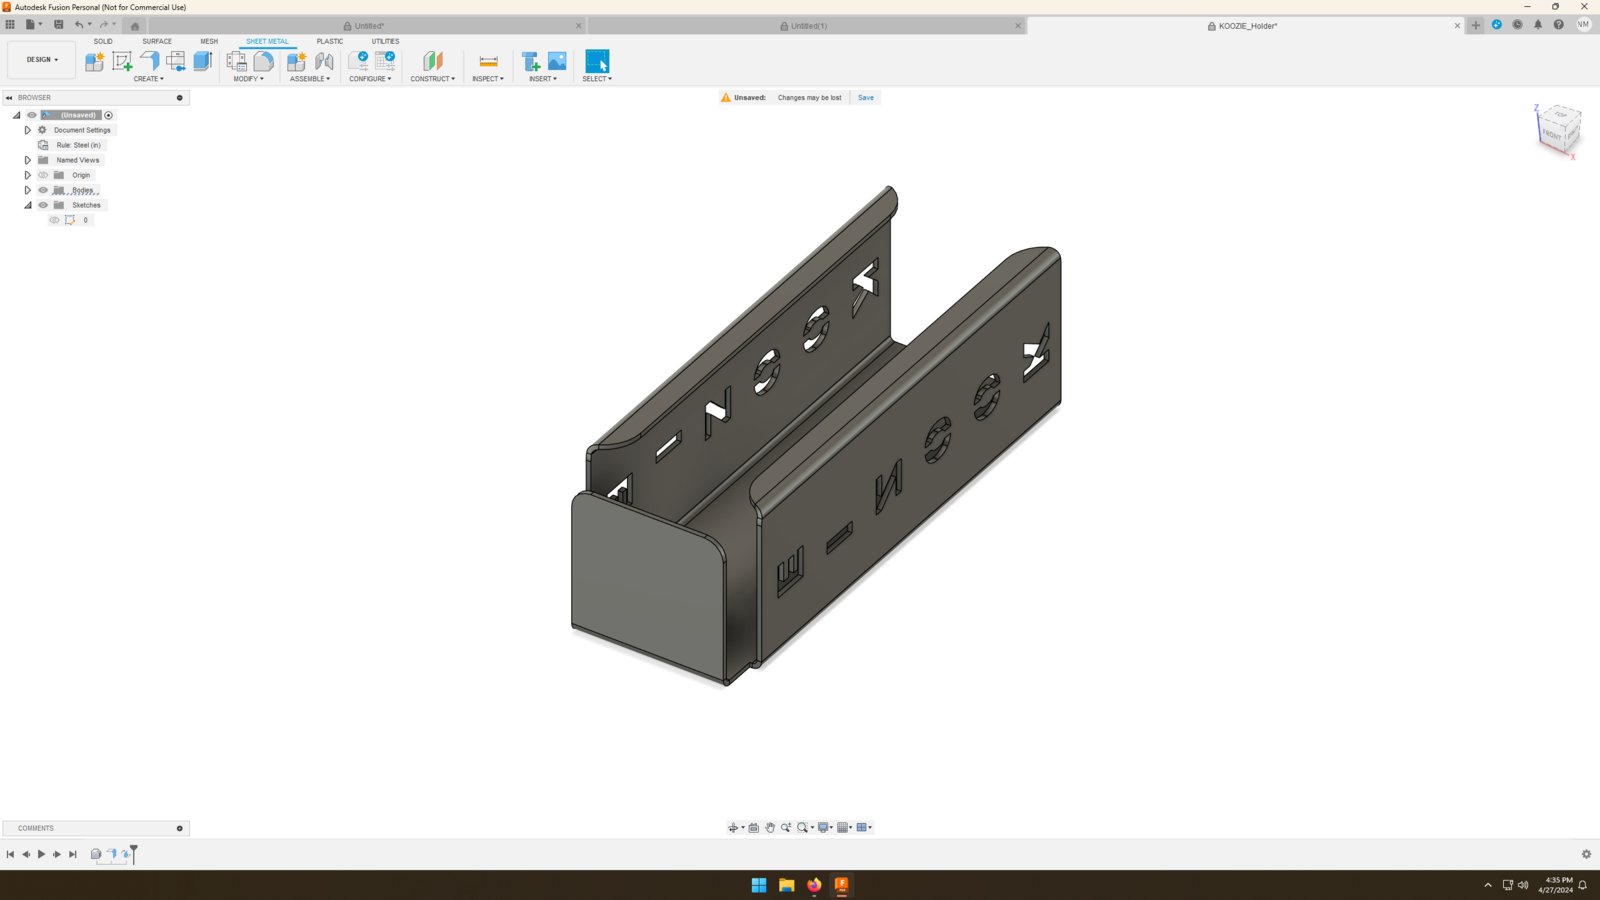Click the ViewCube in the corner
Viewport: 1600px width, 900px height.
1560,130
